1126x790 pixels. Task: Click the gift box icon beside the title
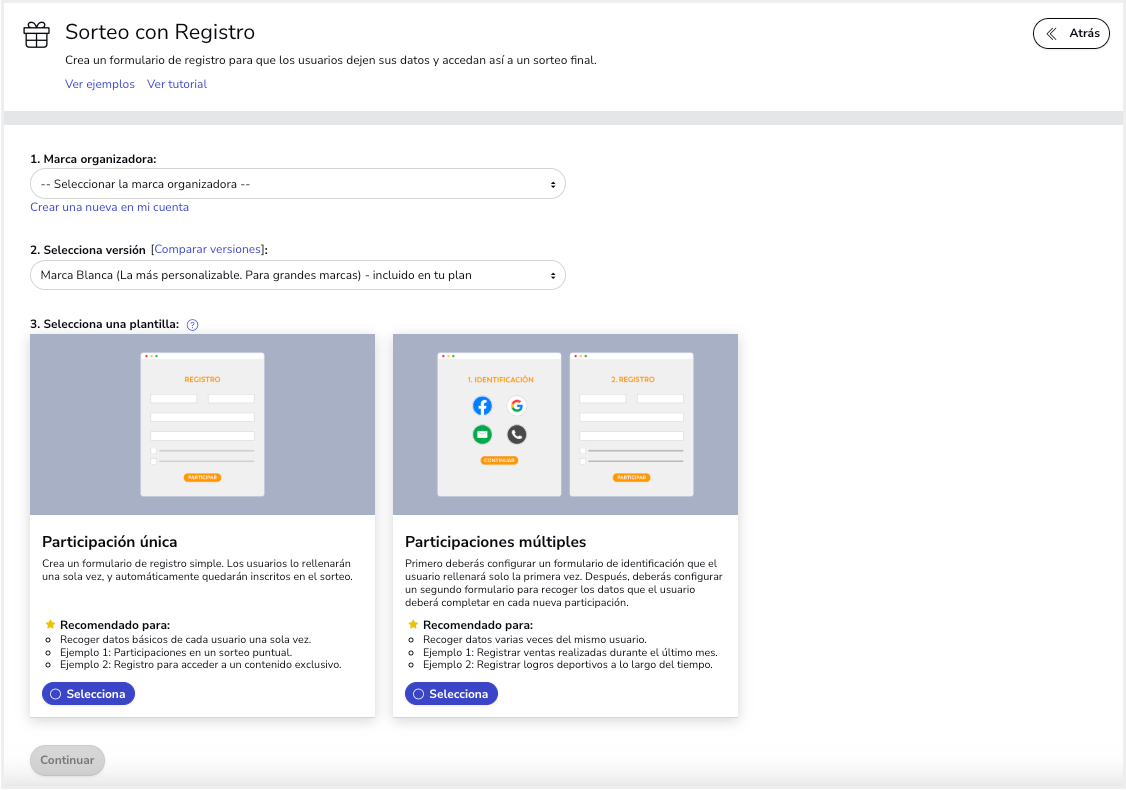(36, 35)
